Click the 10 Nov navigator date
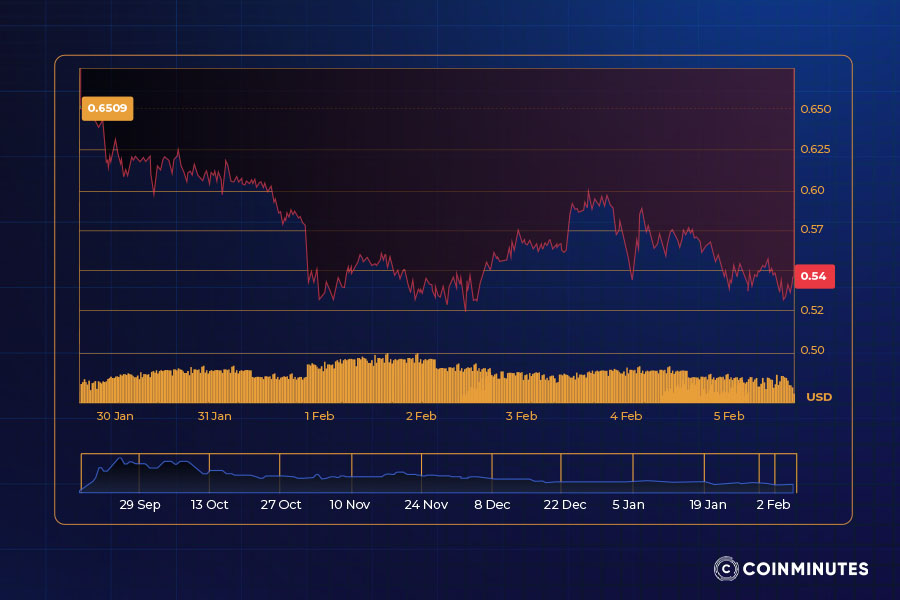 [350, 505]
